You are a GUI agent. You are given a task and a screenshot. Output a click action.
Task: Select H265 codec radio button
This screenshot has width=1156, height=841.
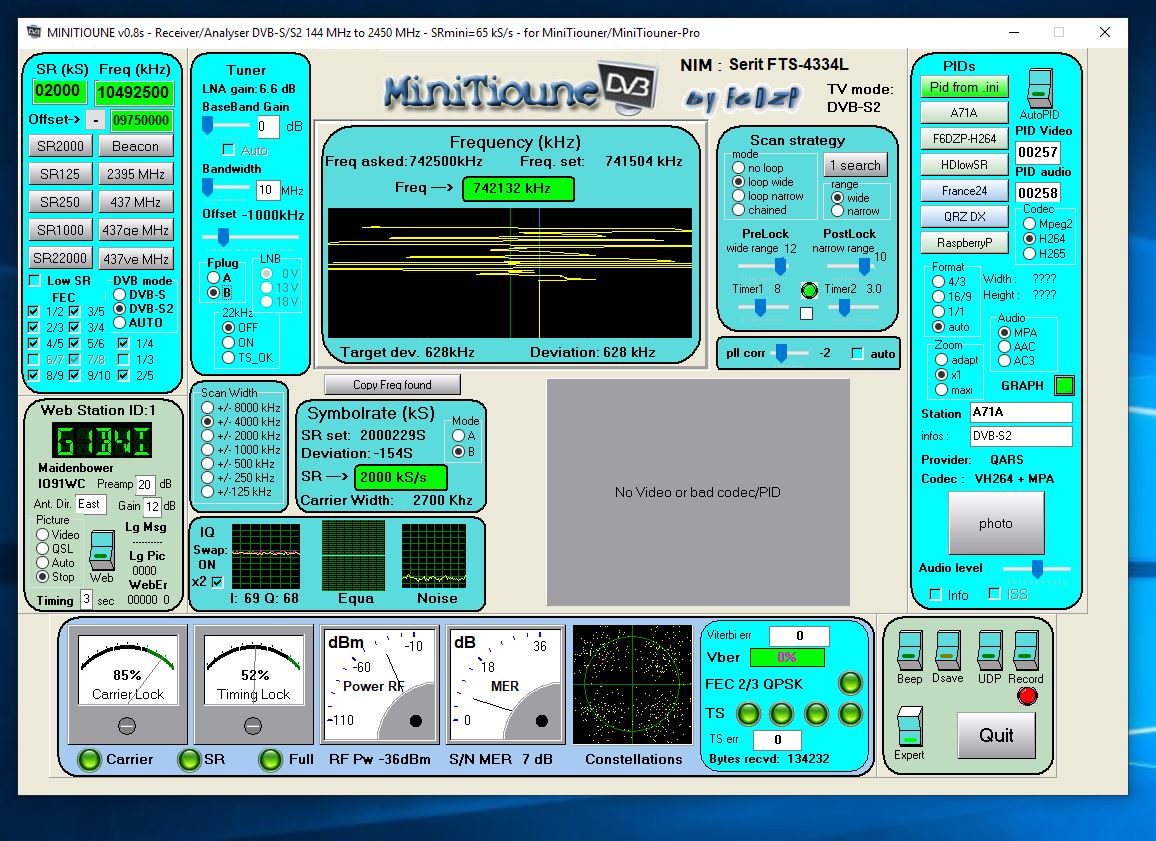(1030, 254)
